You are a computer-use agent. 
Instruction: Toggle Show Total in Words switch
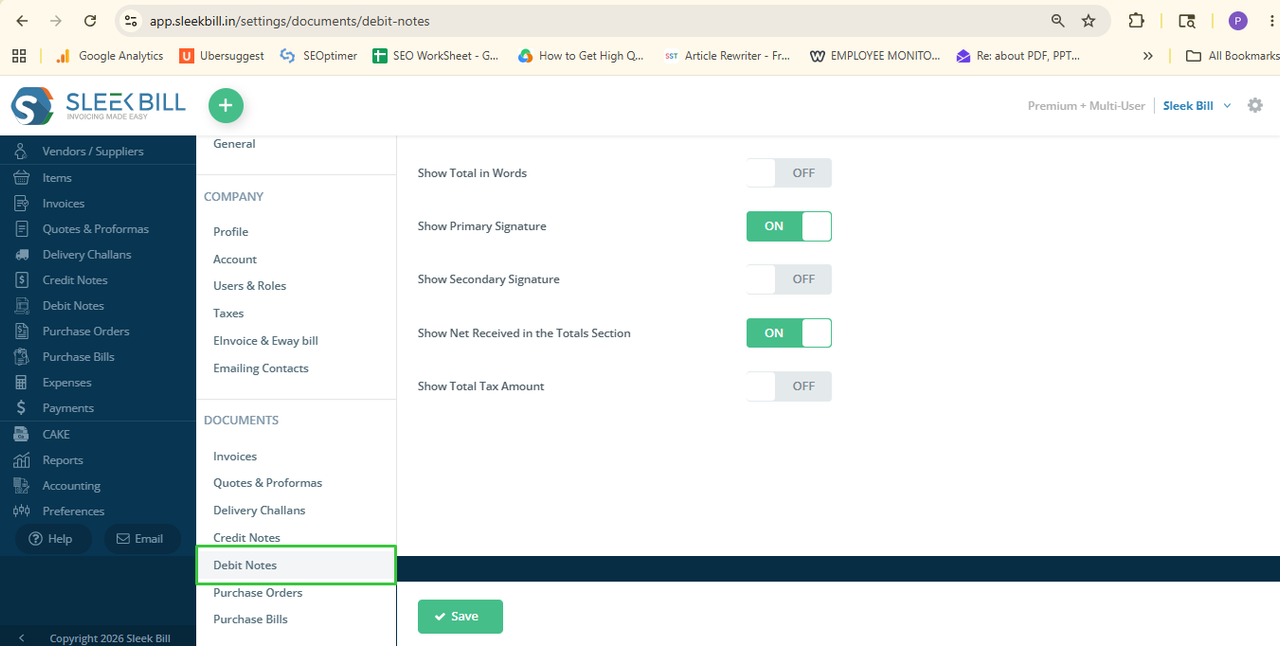pos(789,173)
